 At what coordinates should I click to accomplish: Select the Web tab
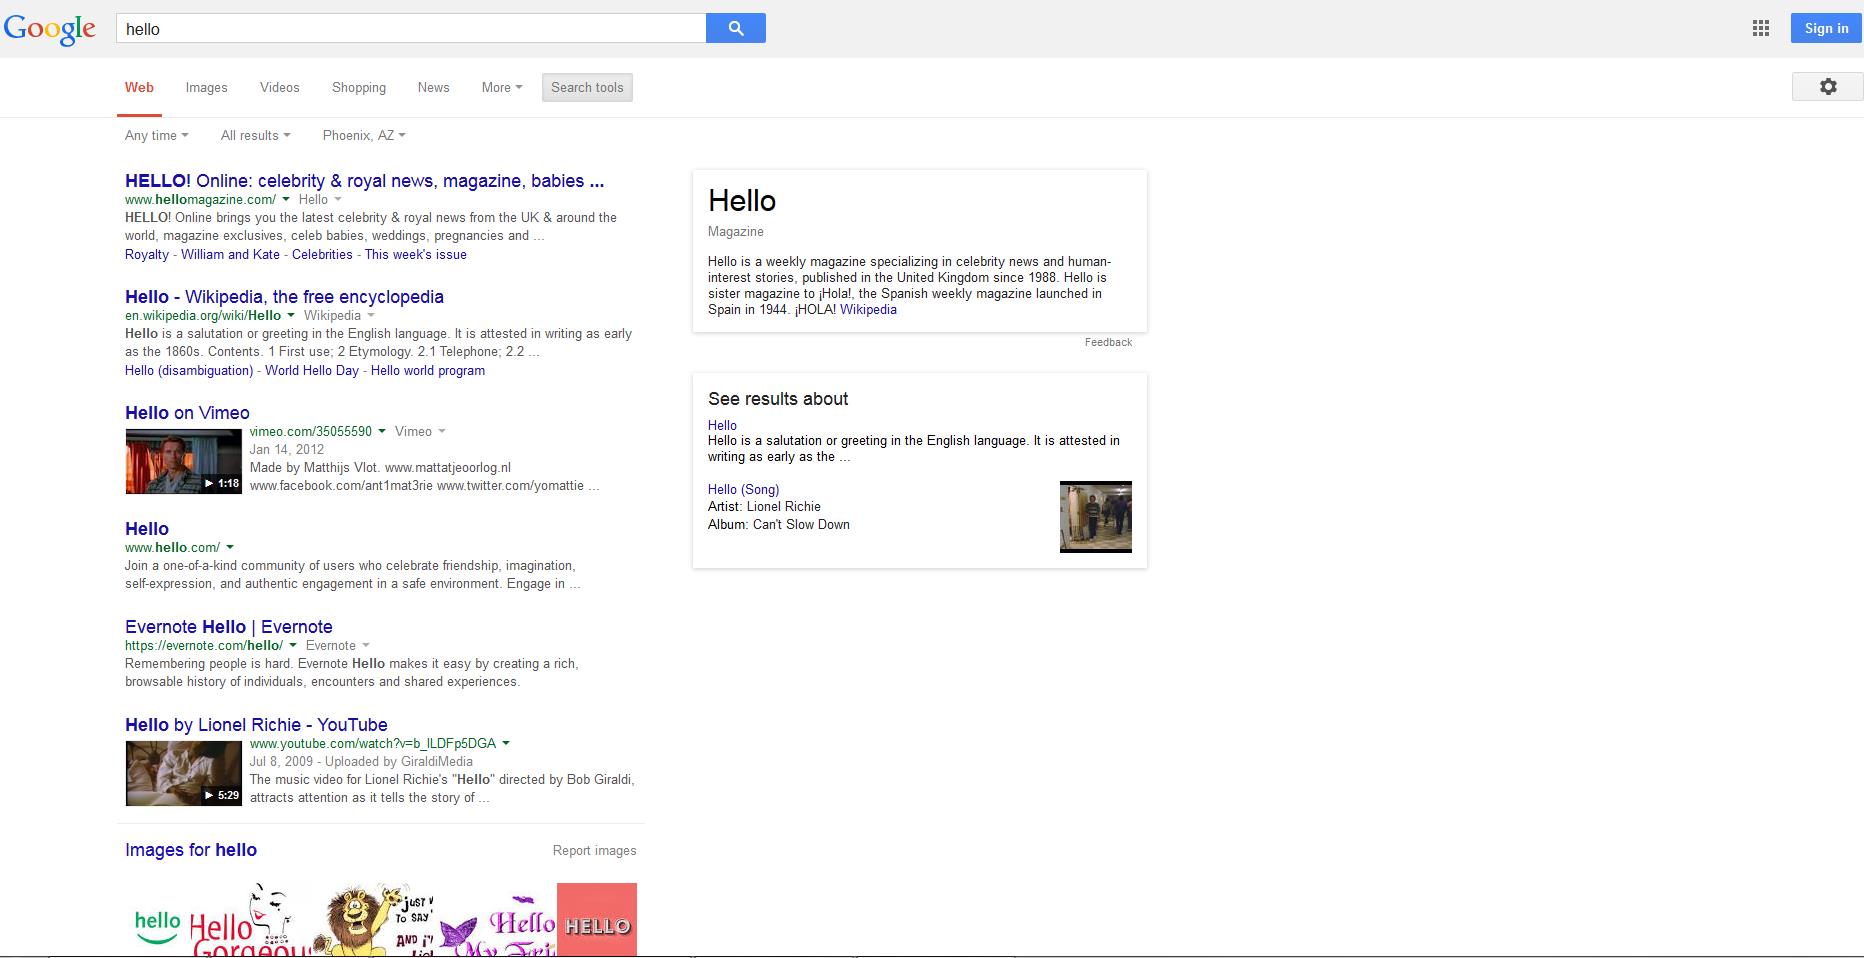pos(139,87)
